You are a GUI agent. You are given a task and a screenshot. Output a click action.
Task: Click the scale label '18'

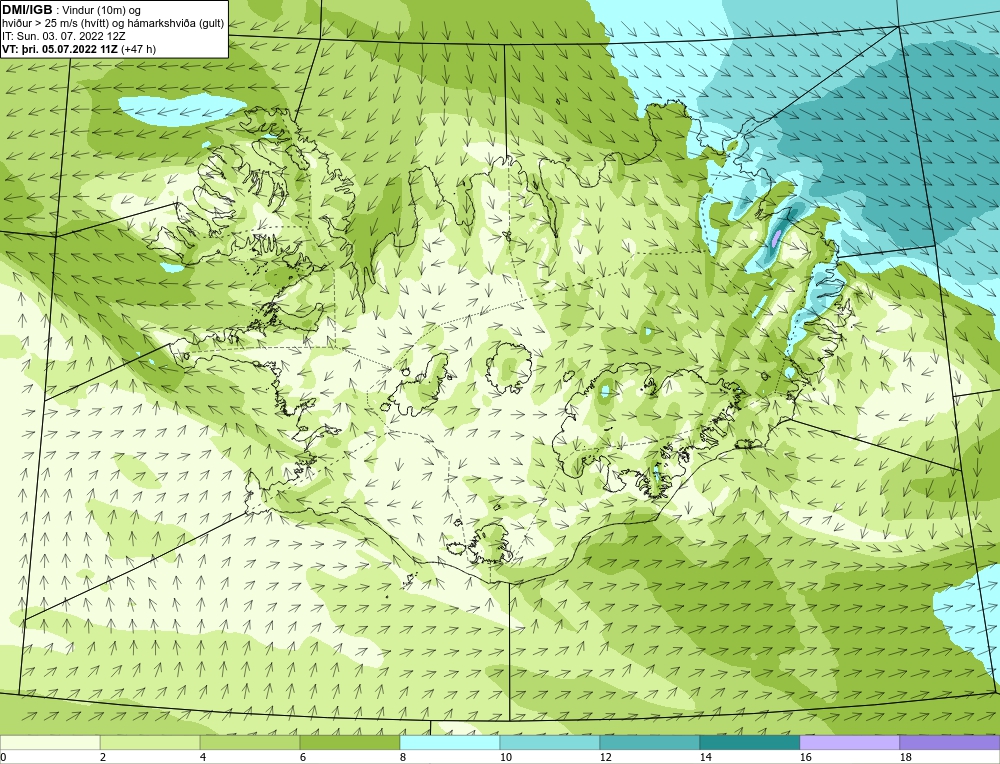point(906,757)
